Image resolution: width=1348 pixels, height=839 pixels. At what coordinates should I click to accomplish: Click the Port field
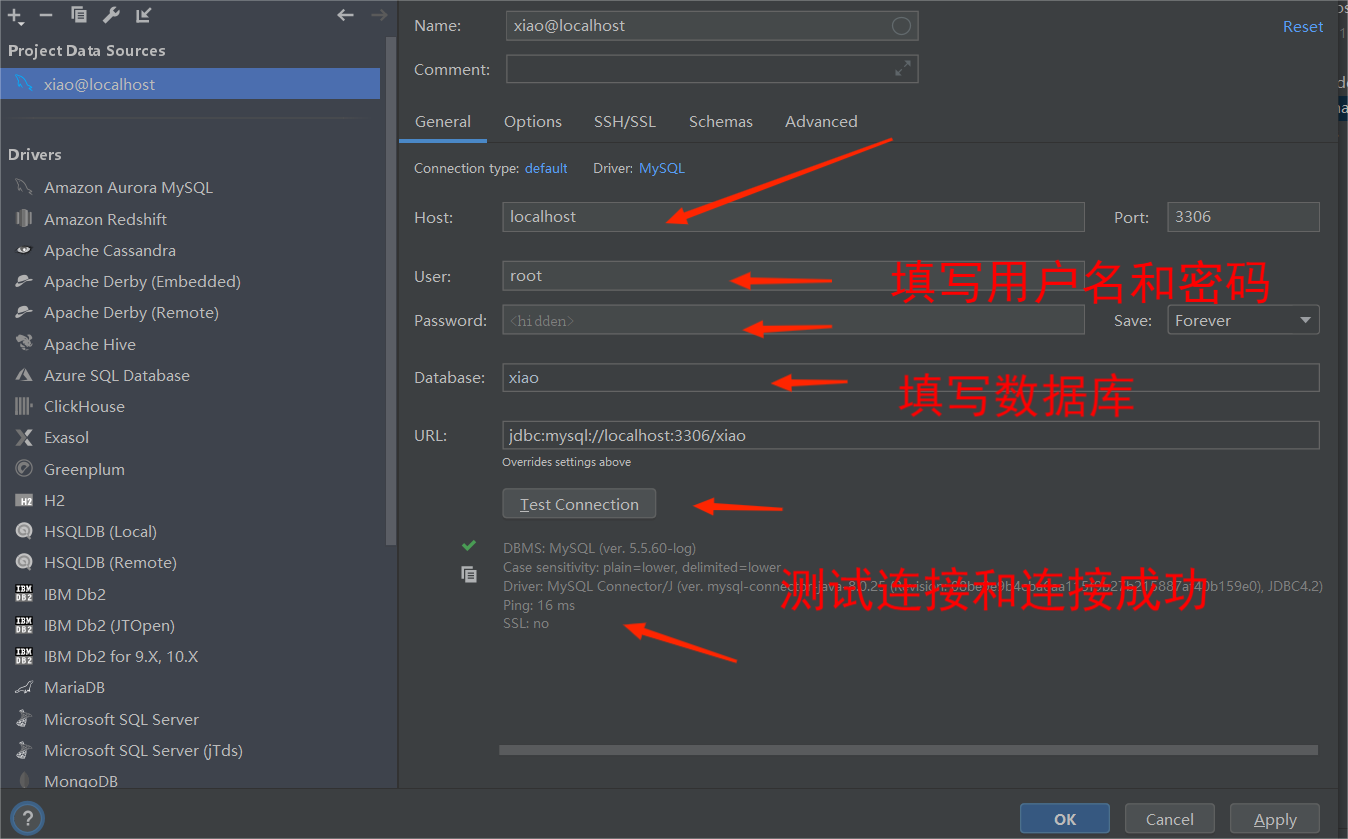tap(1243, 217)
